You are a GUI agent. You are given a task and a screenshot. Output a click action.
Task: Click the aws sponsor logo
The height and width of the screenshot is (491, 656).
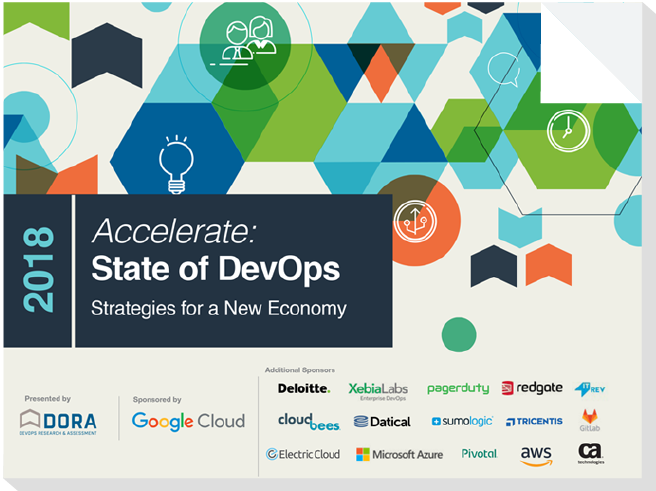(x=536, y=456)
